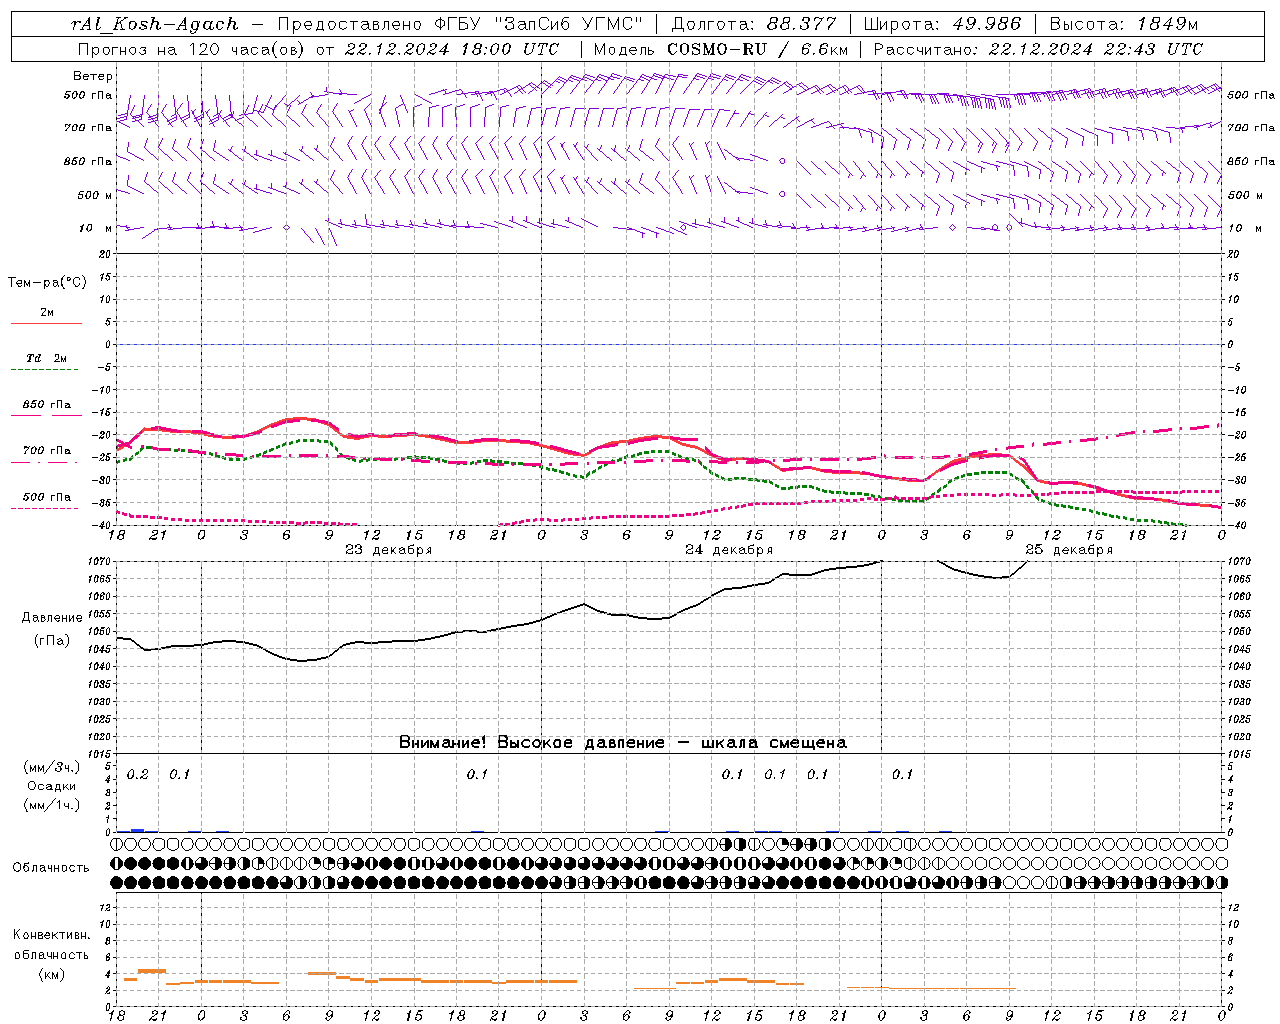This screenshot has width=1280, height=1024.
Task: Click the Долгота: 88.377 longitude value
Action: (754, 24)
